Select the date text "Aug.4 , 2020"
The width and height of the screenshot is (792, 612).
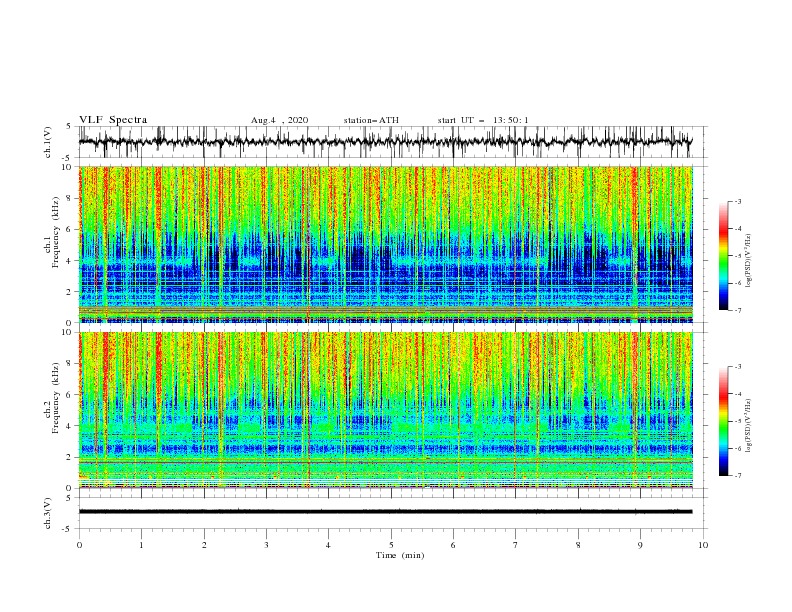(x=279, y=120)
